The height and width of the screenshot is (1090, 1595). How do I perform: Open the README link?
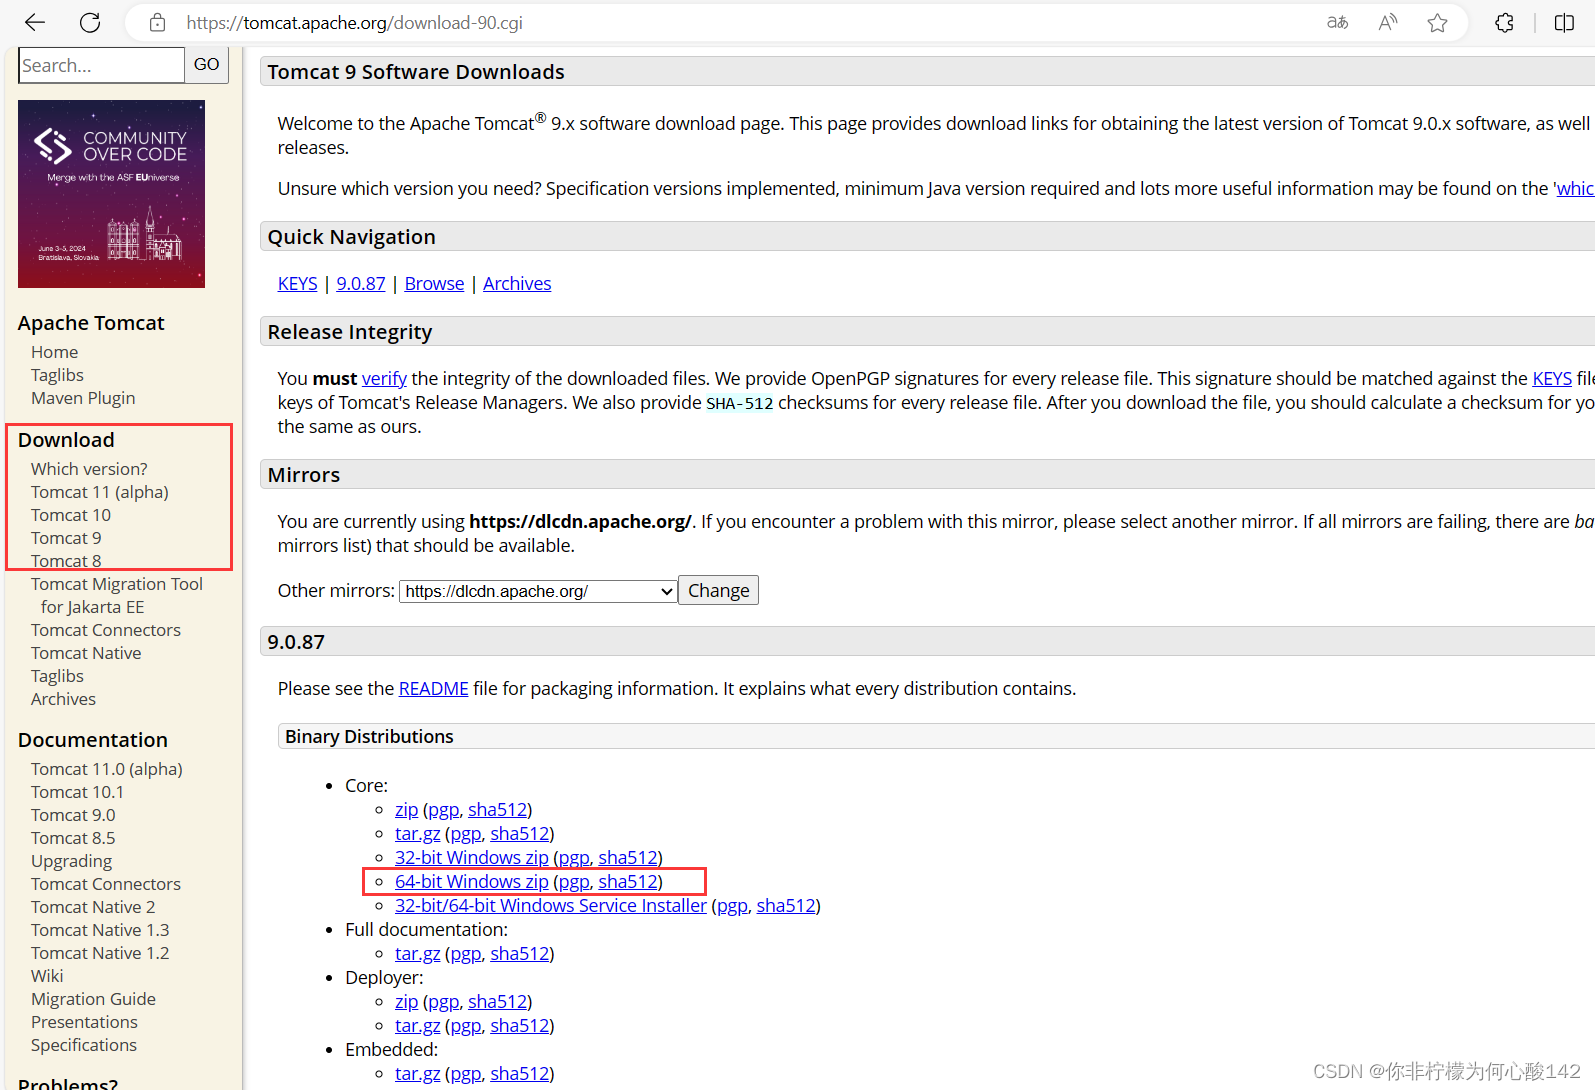pyautogui.click(x=433, y=689)
